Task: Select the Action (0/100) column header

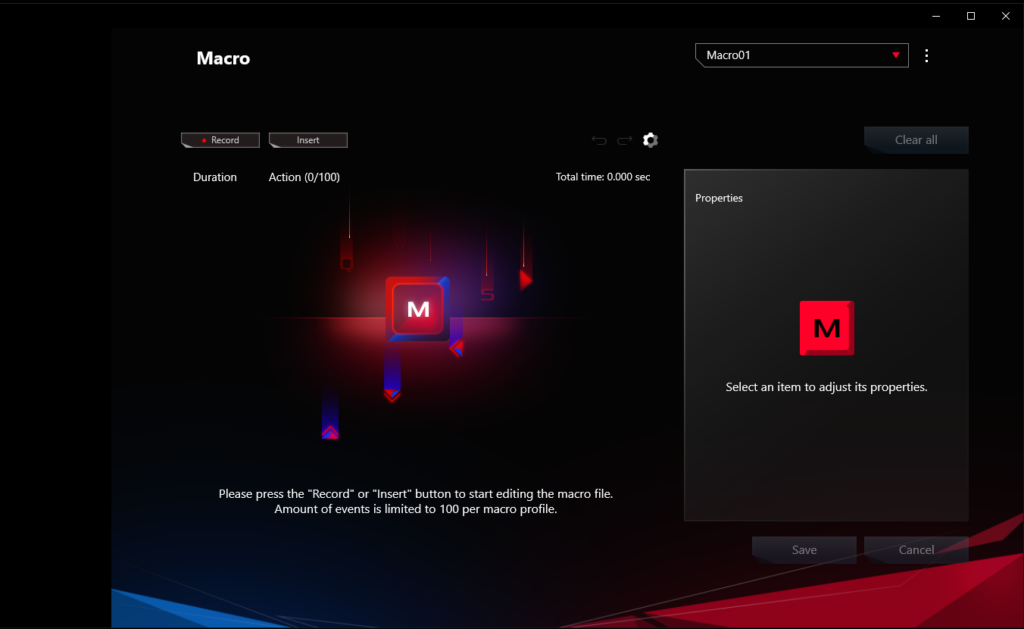Action: point(304,177)
